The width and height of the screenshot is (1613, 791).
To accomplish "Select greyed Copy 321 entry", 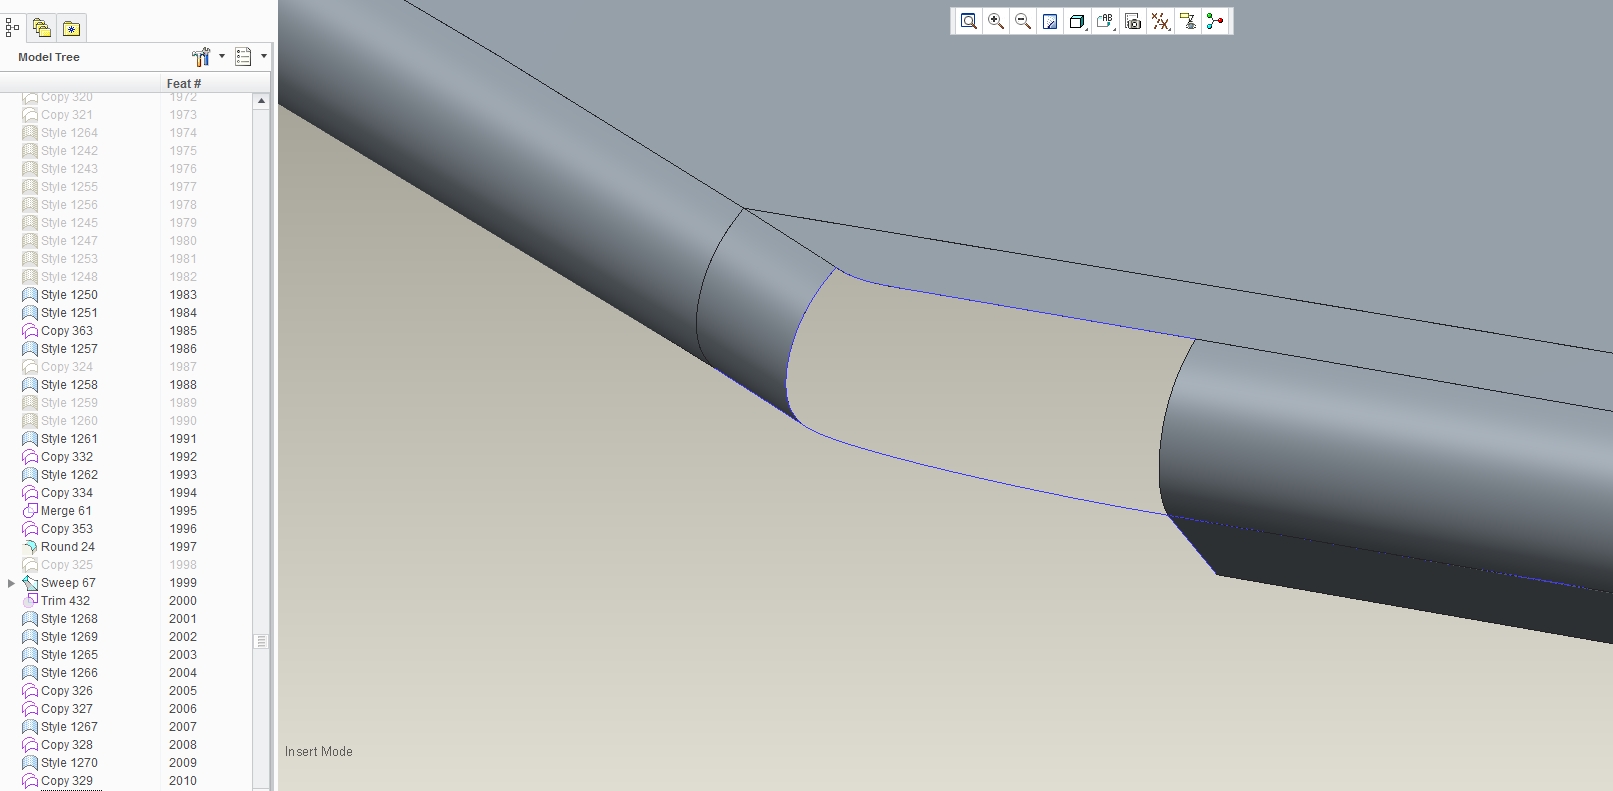I will (x=58, y=115).
